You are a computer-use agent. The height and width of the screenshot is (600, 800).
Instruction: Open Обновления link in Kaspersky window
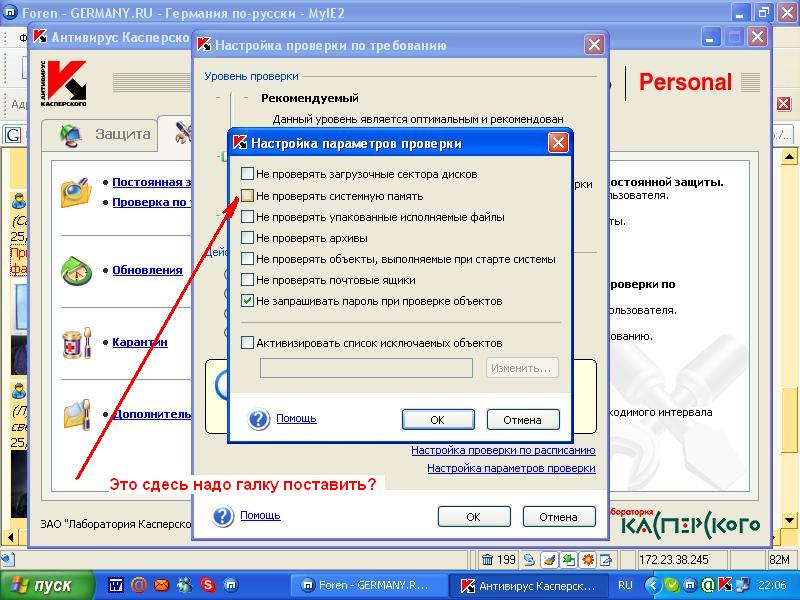(147, 270)
